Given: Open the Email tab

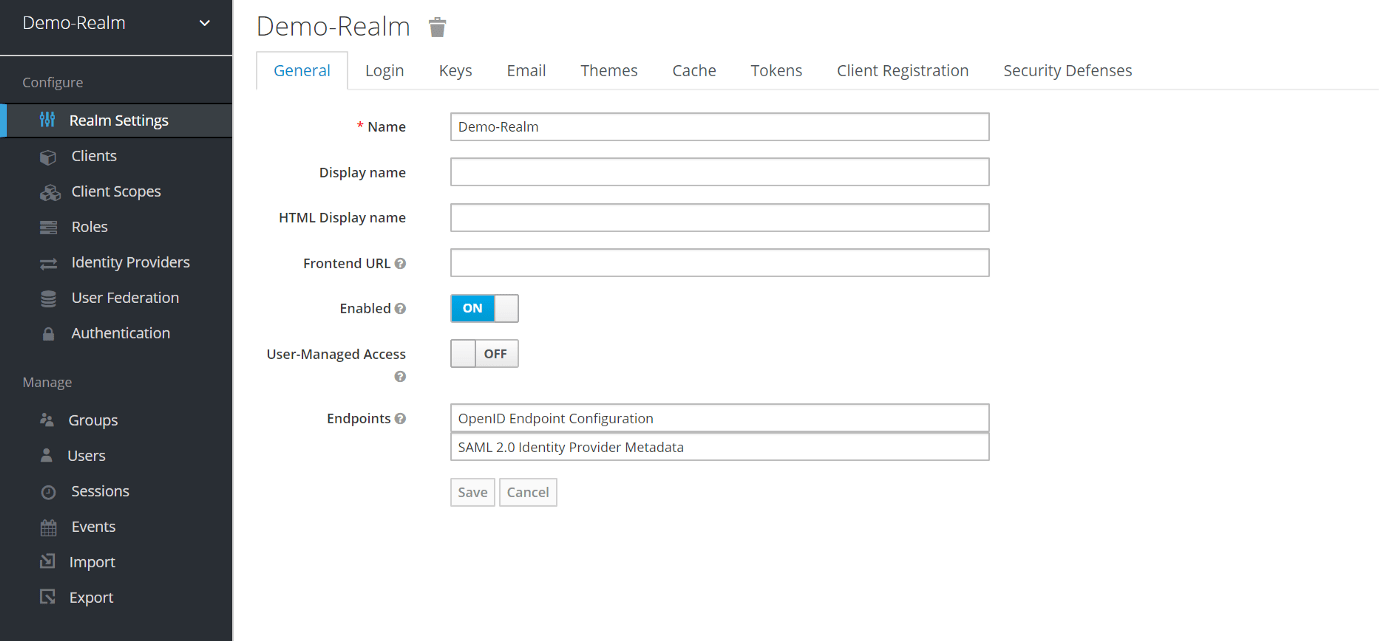Looking at the screenshot, I should click(526, 71).
